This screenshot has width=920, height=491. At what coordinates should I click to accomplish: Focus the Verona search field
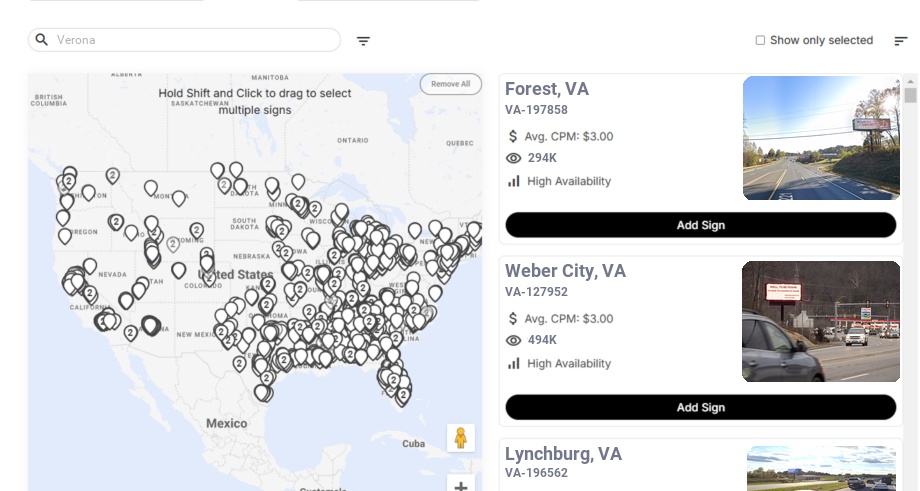pyautogui.click(x=195, y=40)
